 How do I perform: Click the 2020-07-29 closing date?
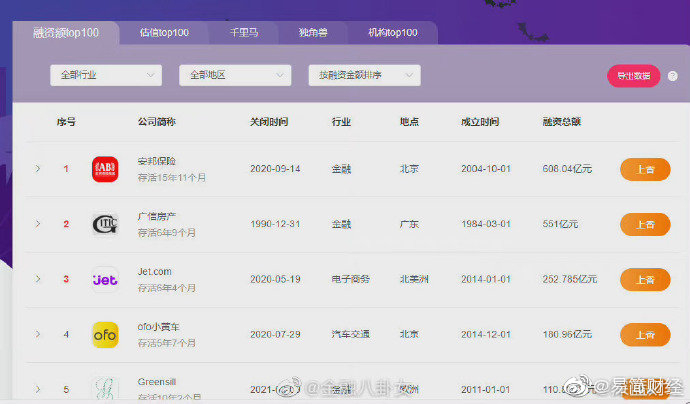point(275,334)
